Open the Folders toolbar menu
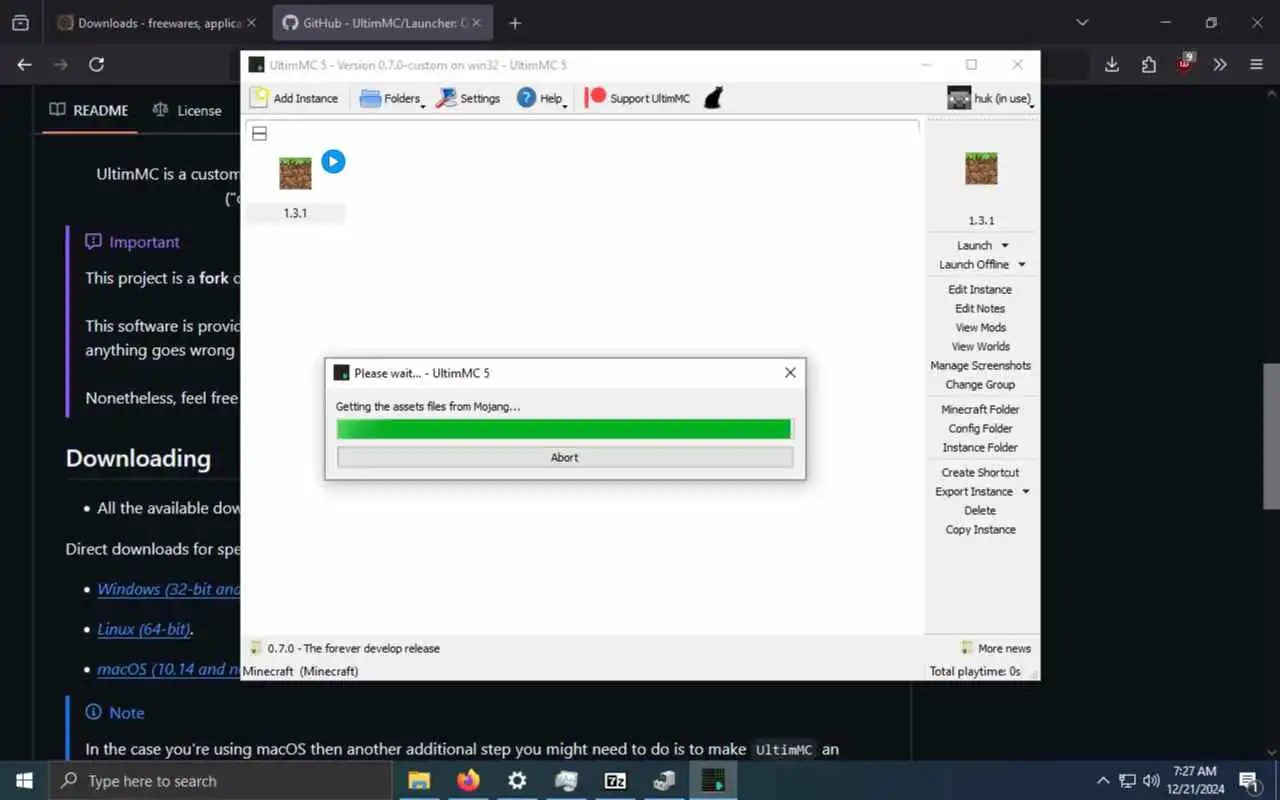This screenshot has height=800, width=1280. click(x=392, y=98)
